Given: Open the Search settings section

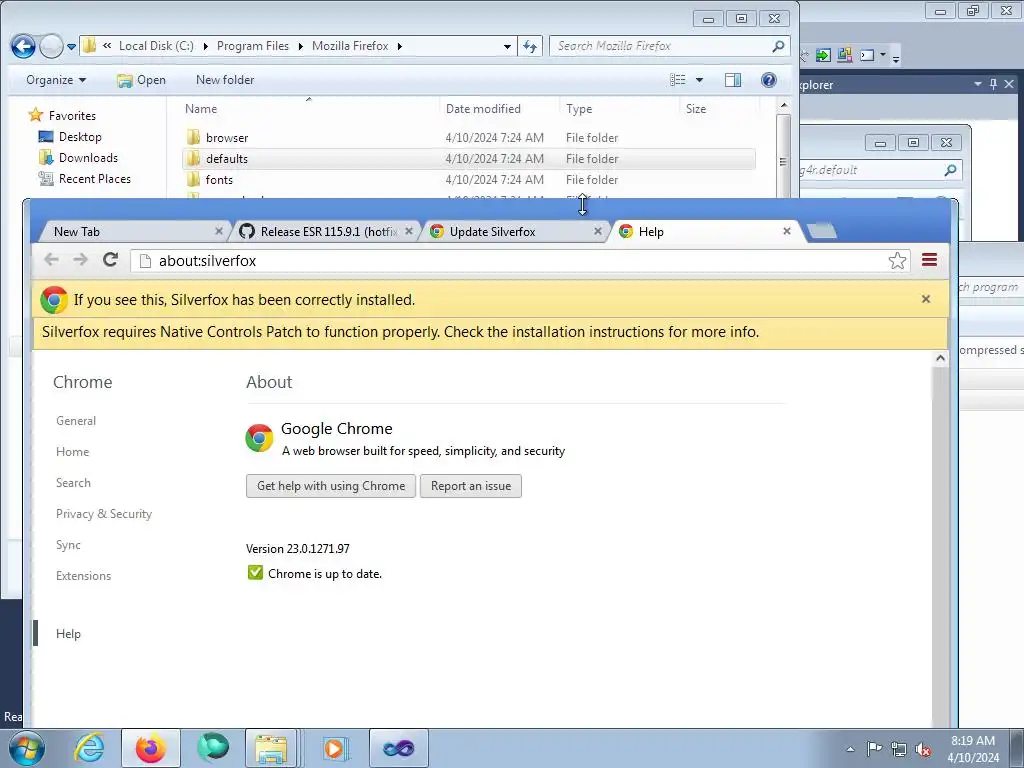Looking at the screenshot, I should click(x=73, y=483).
